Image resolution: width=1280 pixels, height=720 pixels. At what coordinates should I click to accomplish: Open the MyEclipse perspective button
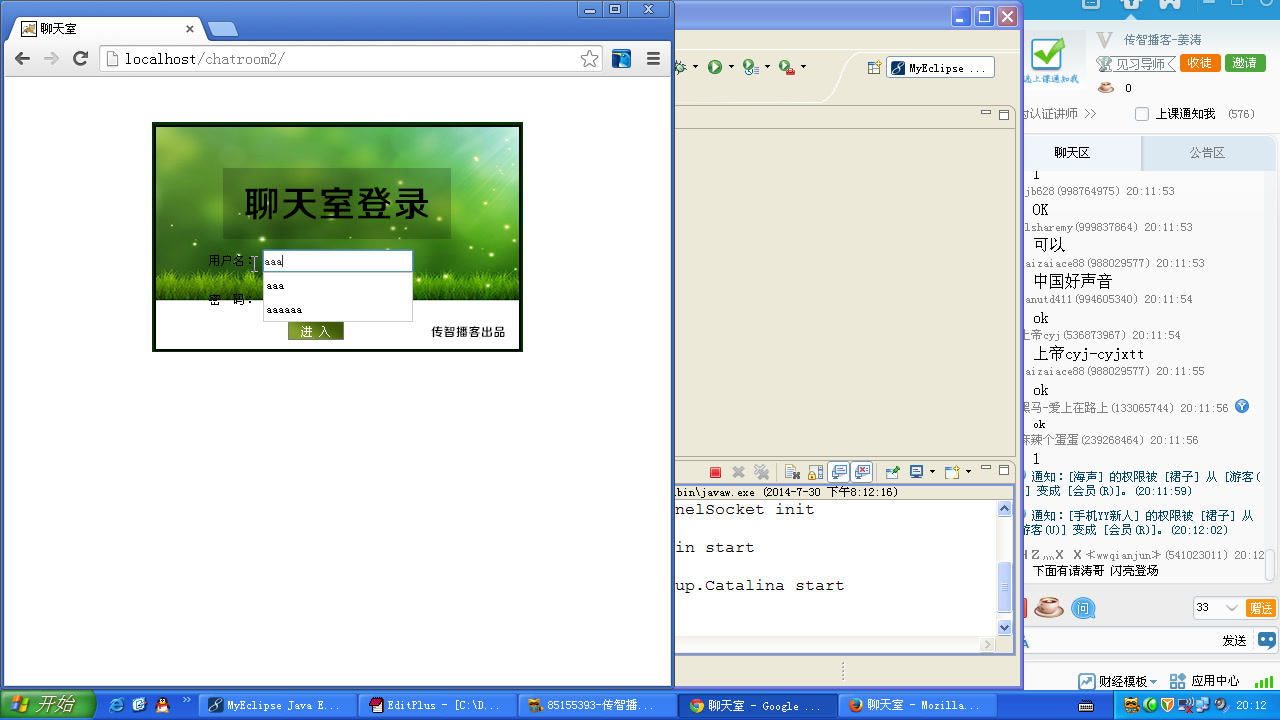point(940,67)
